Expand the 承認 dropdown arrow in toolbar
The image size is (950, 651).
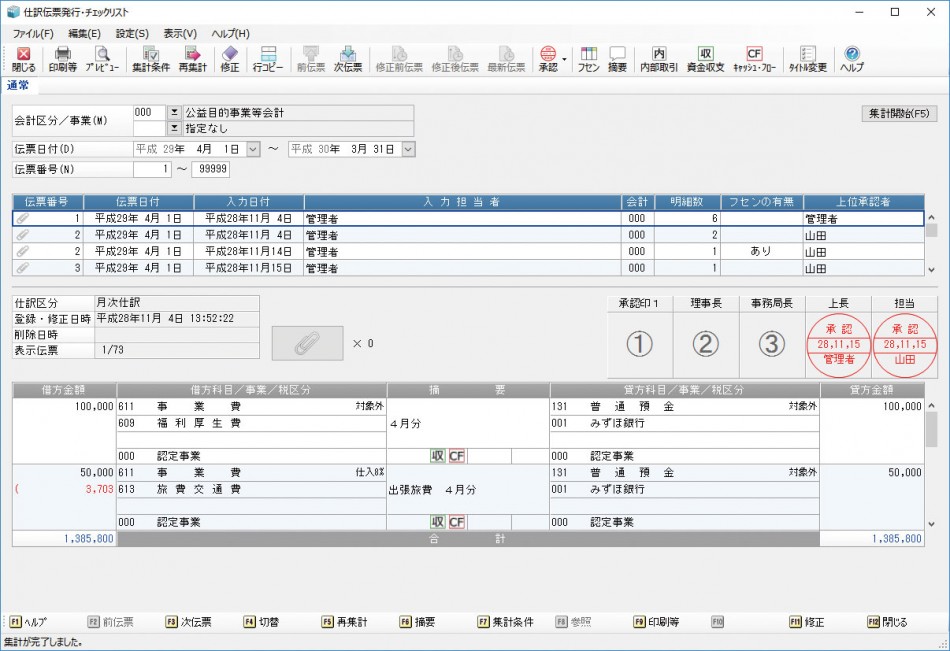point(565,58)
